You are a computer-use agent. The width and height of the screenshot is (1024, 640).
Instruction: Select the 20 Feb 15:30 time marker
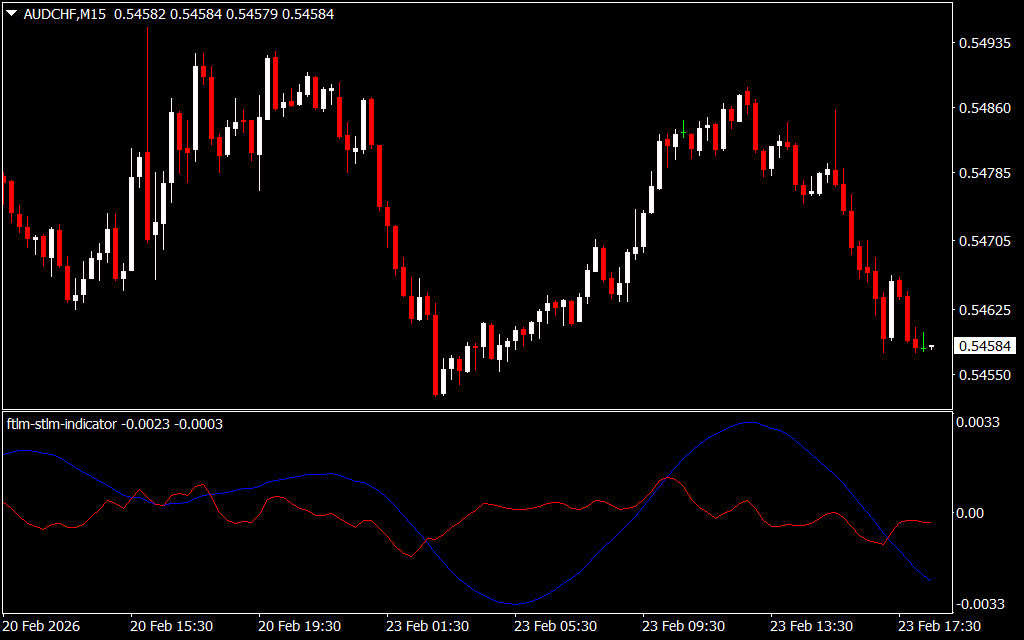click(x=171, y=626)
